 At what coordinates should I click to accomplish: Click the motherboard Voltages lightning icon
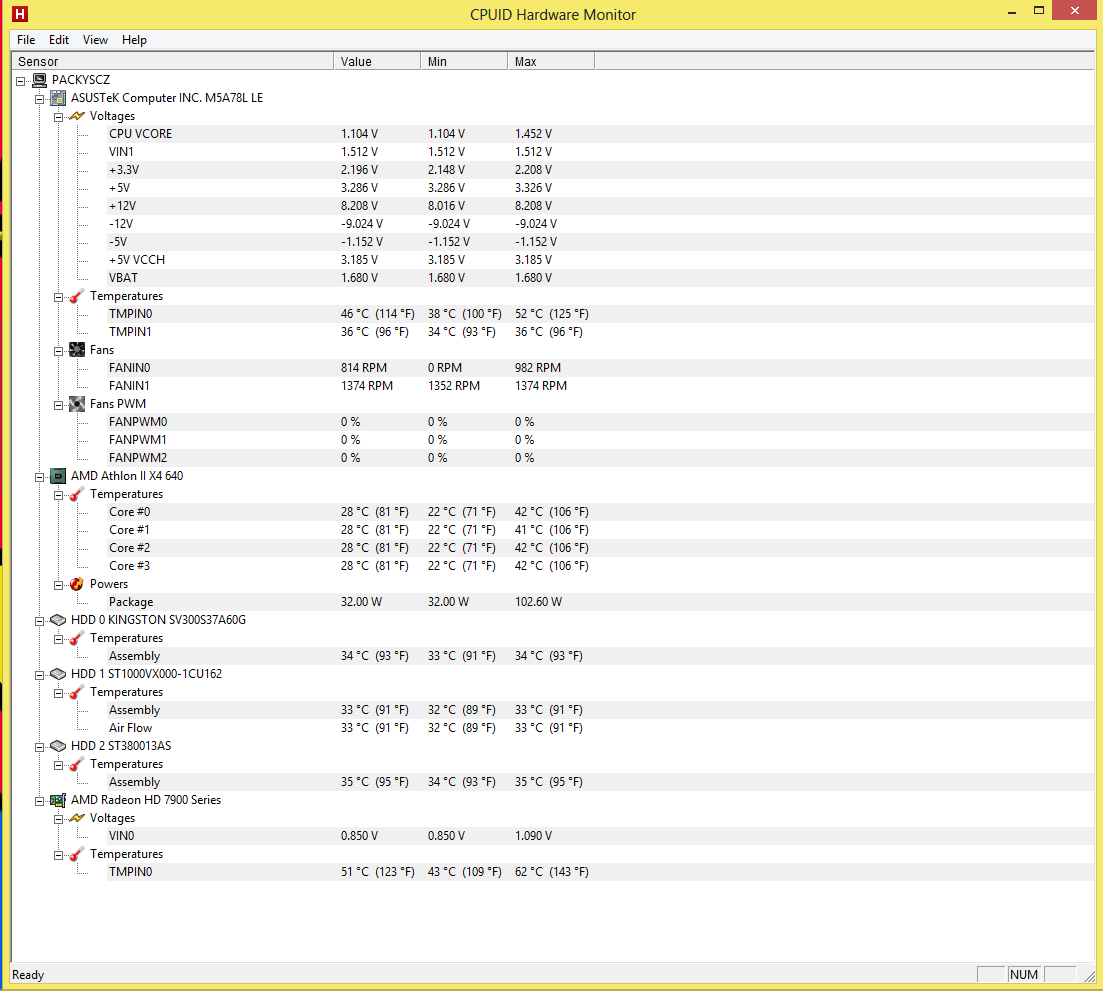click(x=77, y=116)
